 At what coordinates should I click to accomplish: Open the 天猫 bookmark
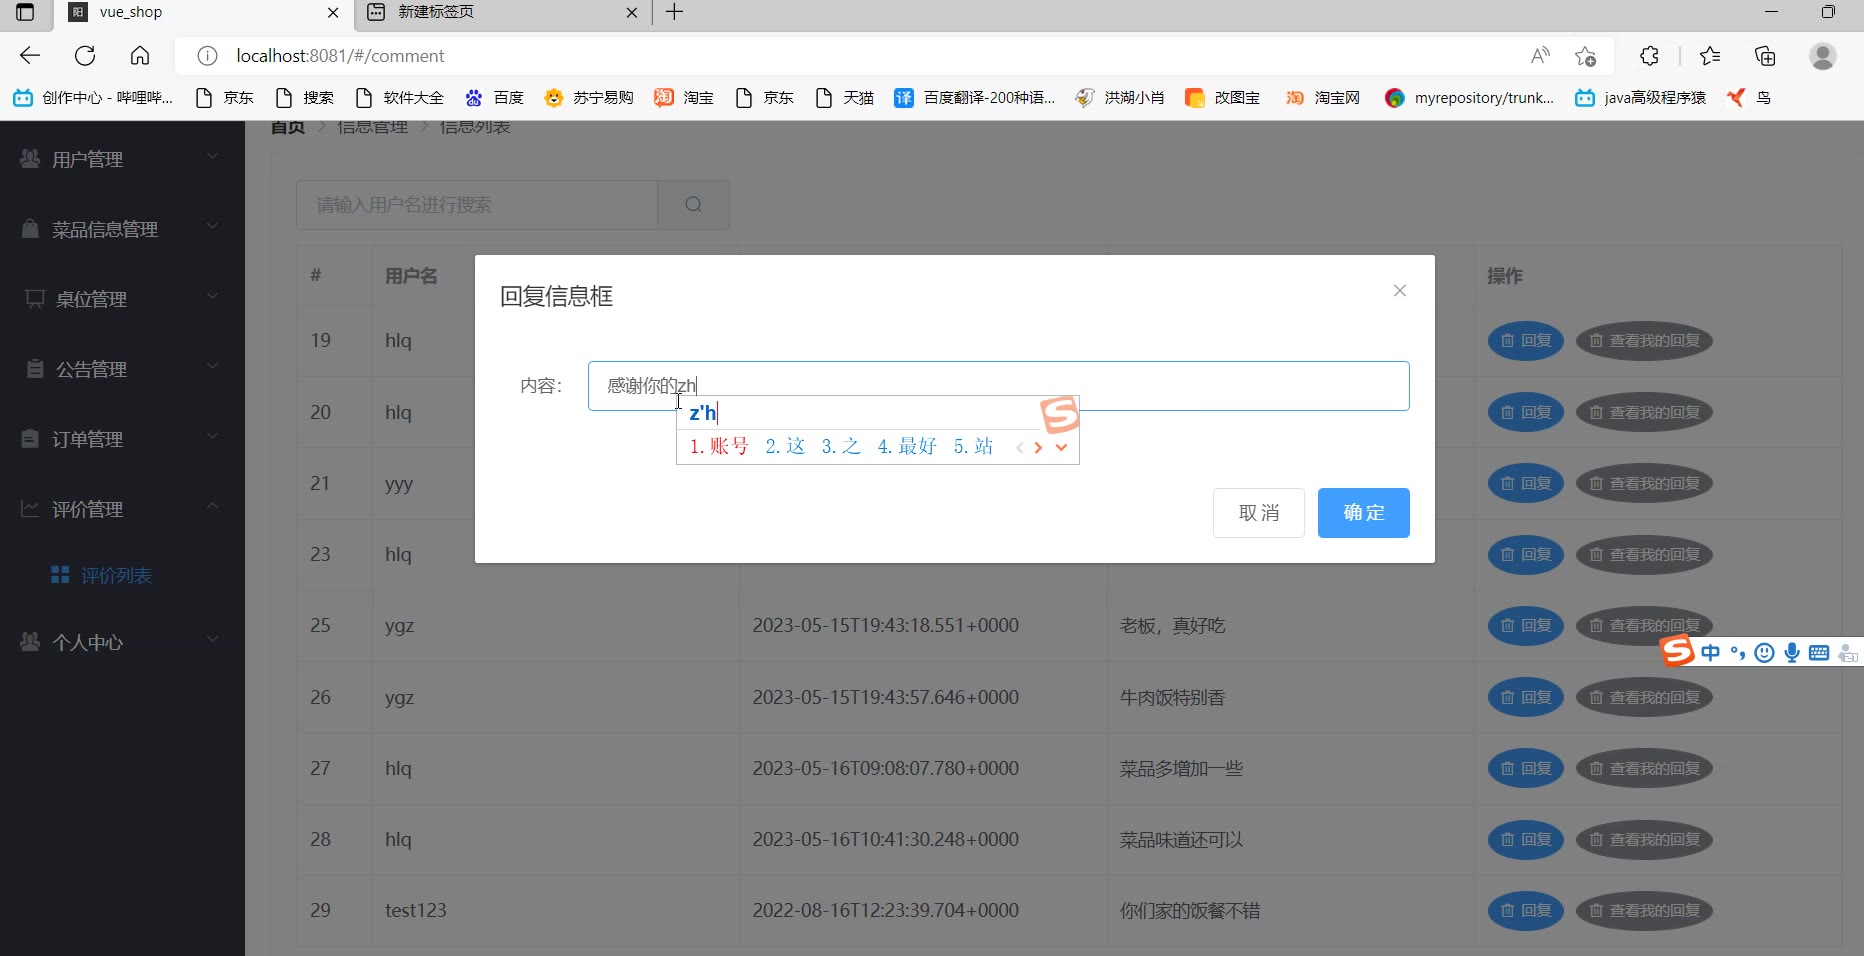(844, 97)
